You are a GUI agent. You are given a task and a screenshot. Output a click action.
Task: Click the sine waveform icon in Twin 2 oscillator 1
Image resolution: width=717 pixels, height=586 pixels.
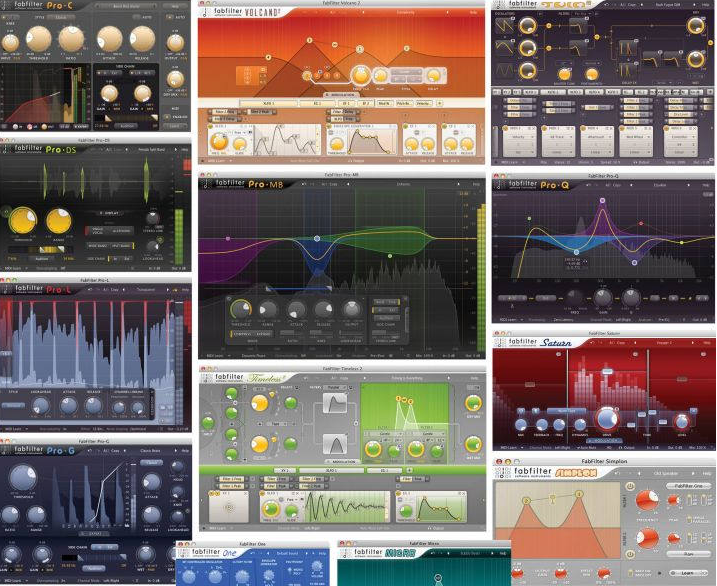click(x=504, y=26)
